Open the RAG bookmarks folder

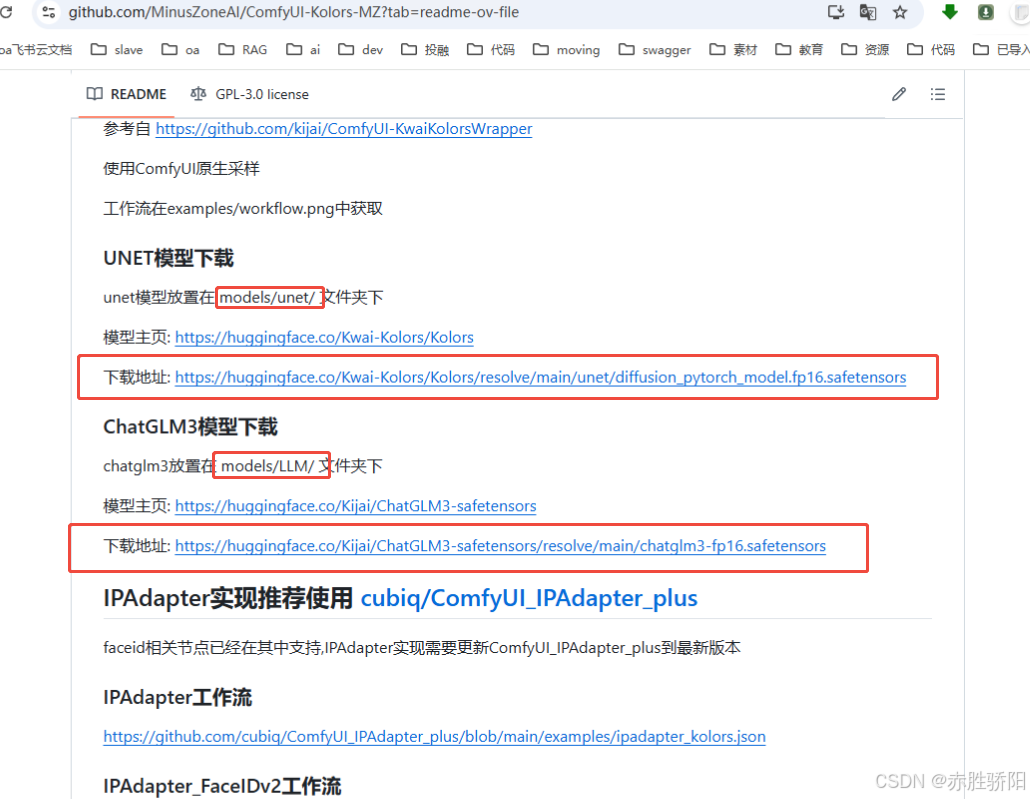243,50
